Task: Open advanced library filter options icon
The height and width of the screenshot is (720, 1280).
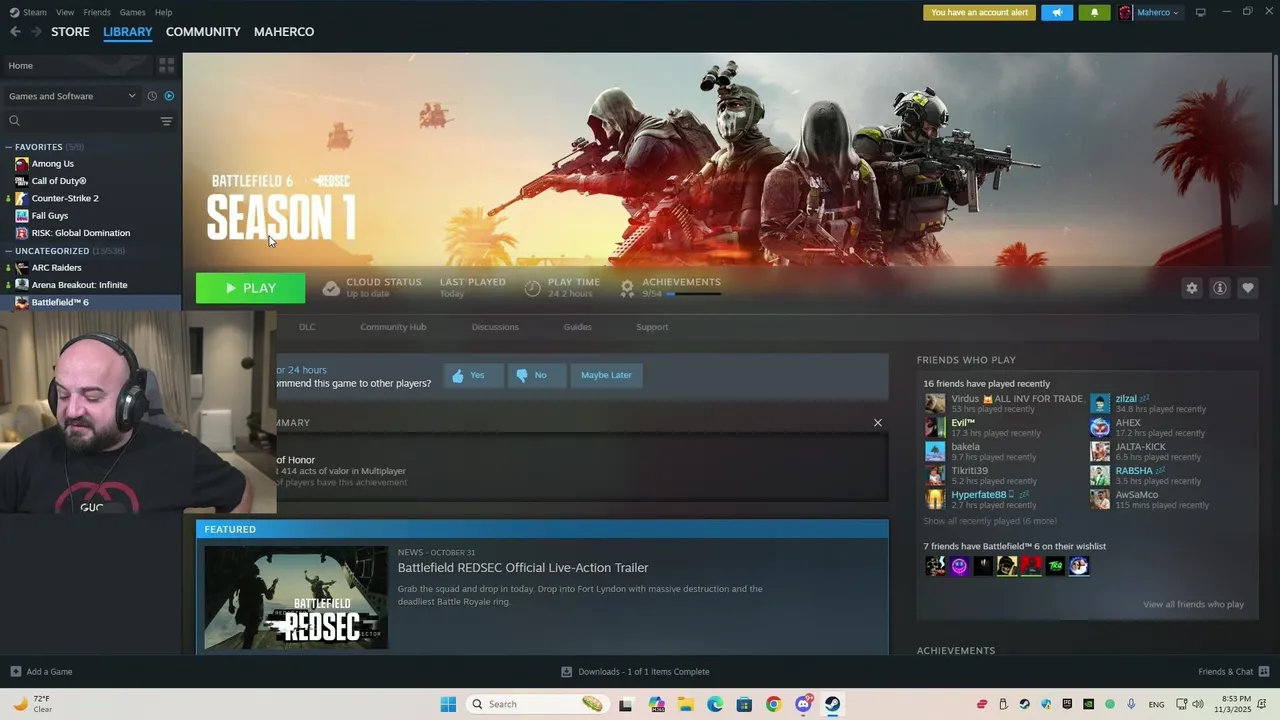Action: point(166,121)
